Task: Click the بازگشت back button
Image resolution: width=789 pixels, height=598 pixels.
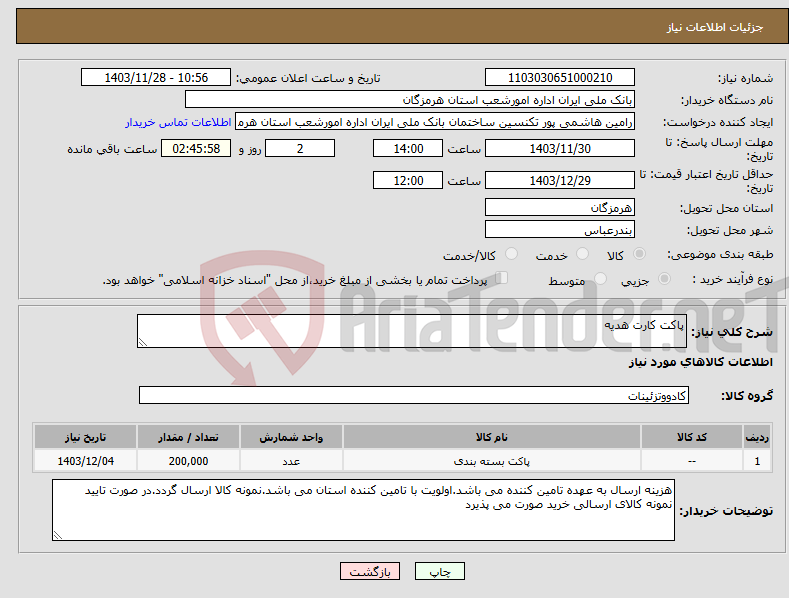Action: pos(370,571)
